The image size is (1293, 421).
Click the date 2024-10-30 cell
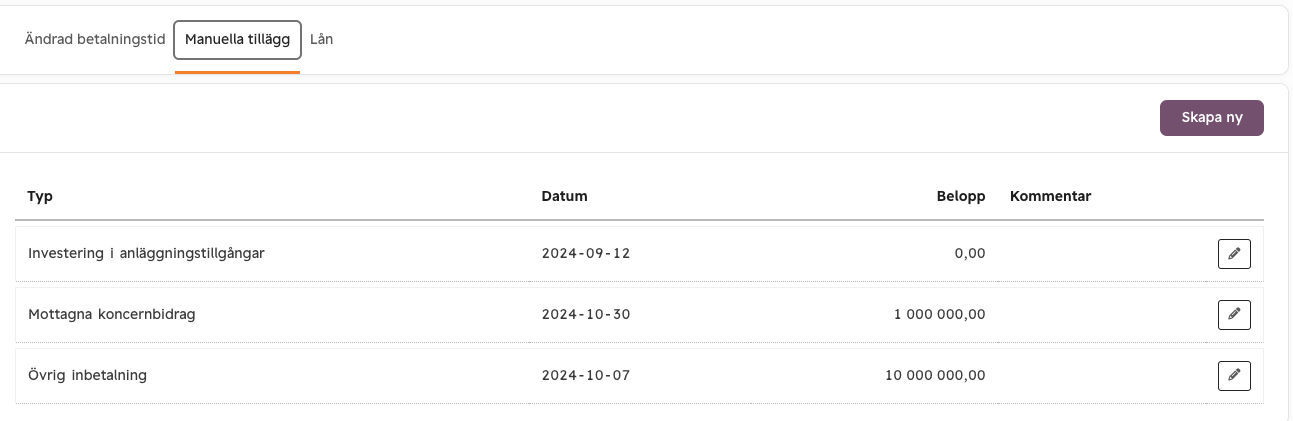[x=586, y=315]
